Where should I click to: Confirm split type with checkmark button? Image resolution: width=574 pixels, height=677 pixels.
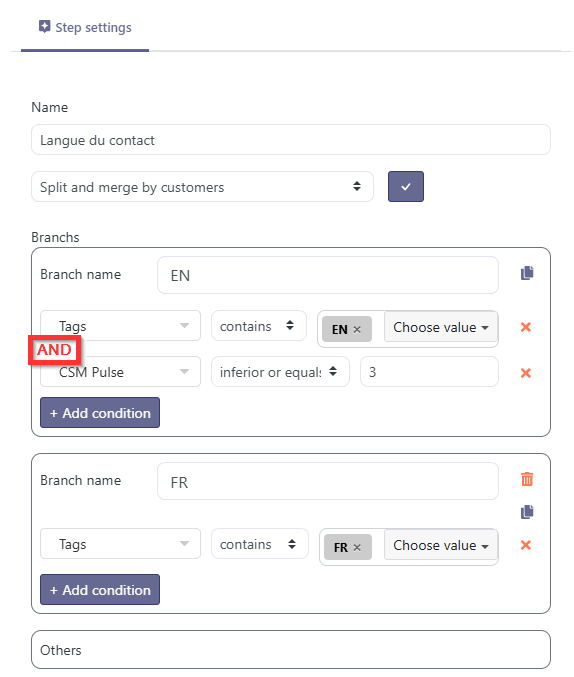tap(406, 187)
